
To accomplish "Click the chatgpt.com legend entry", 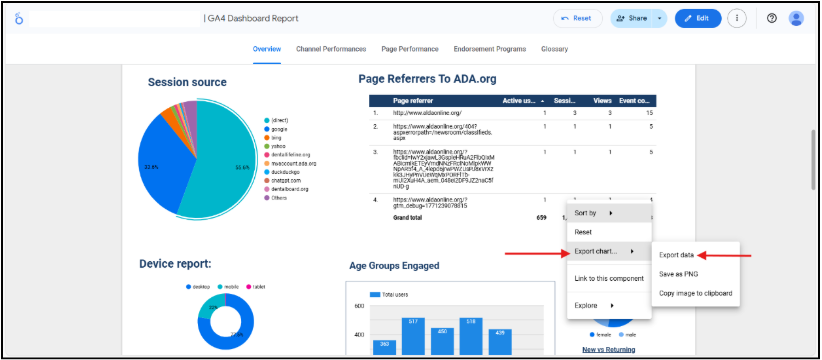I will [x=282, y=181].
